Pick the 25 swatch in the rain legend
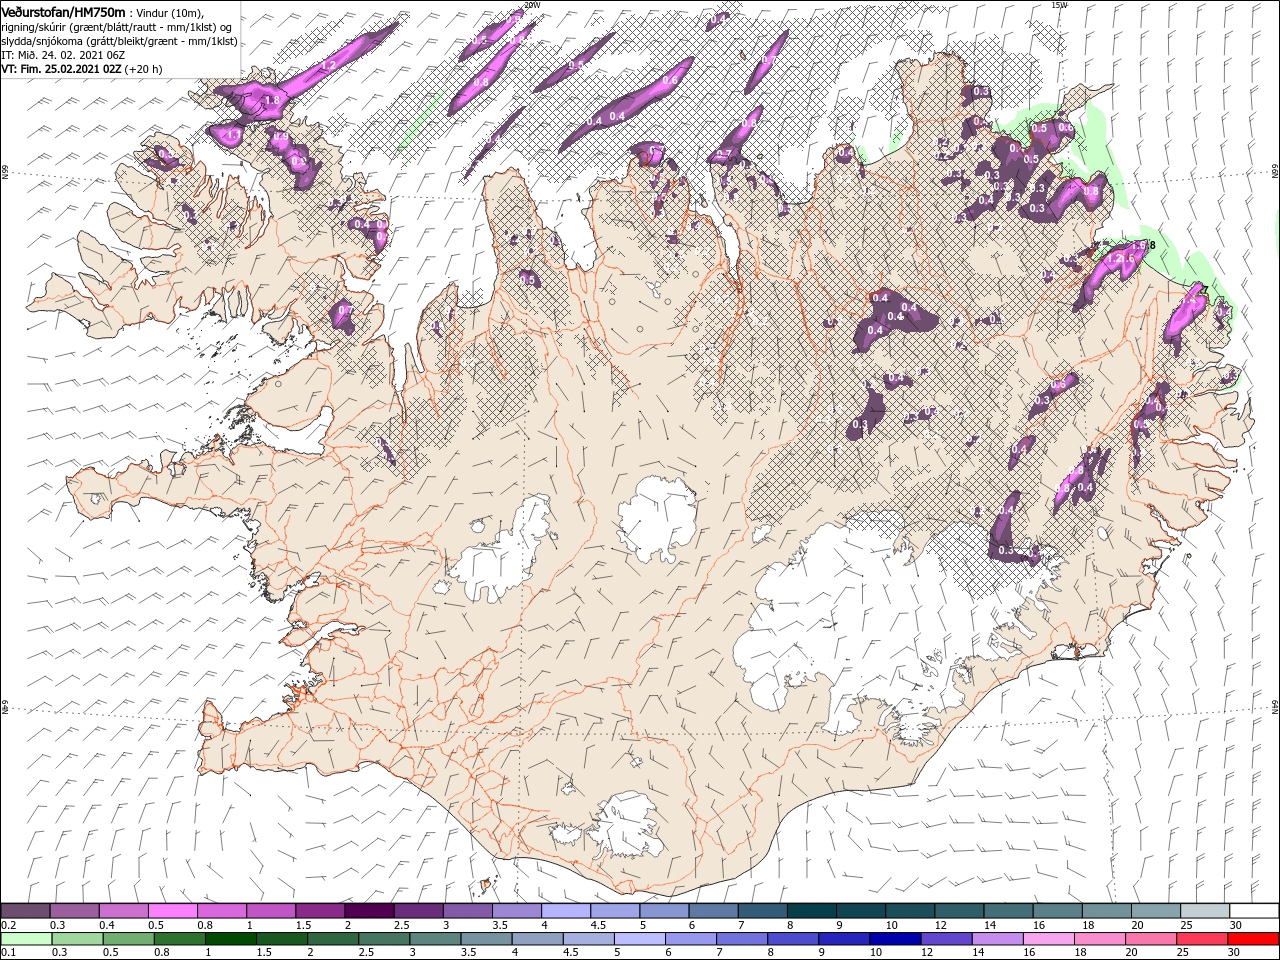 (1201, 939)
